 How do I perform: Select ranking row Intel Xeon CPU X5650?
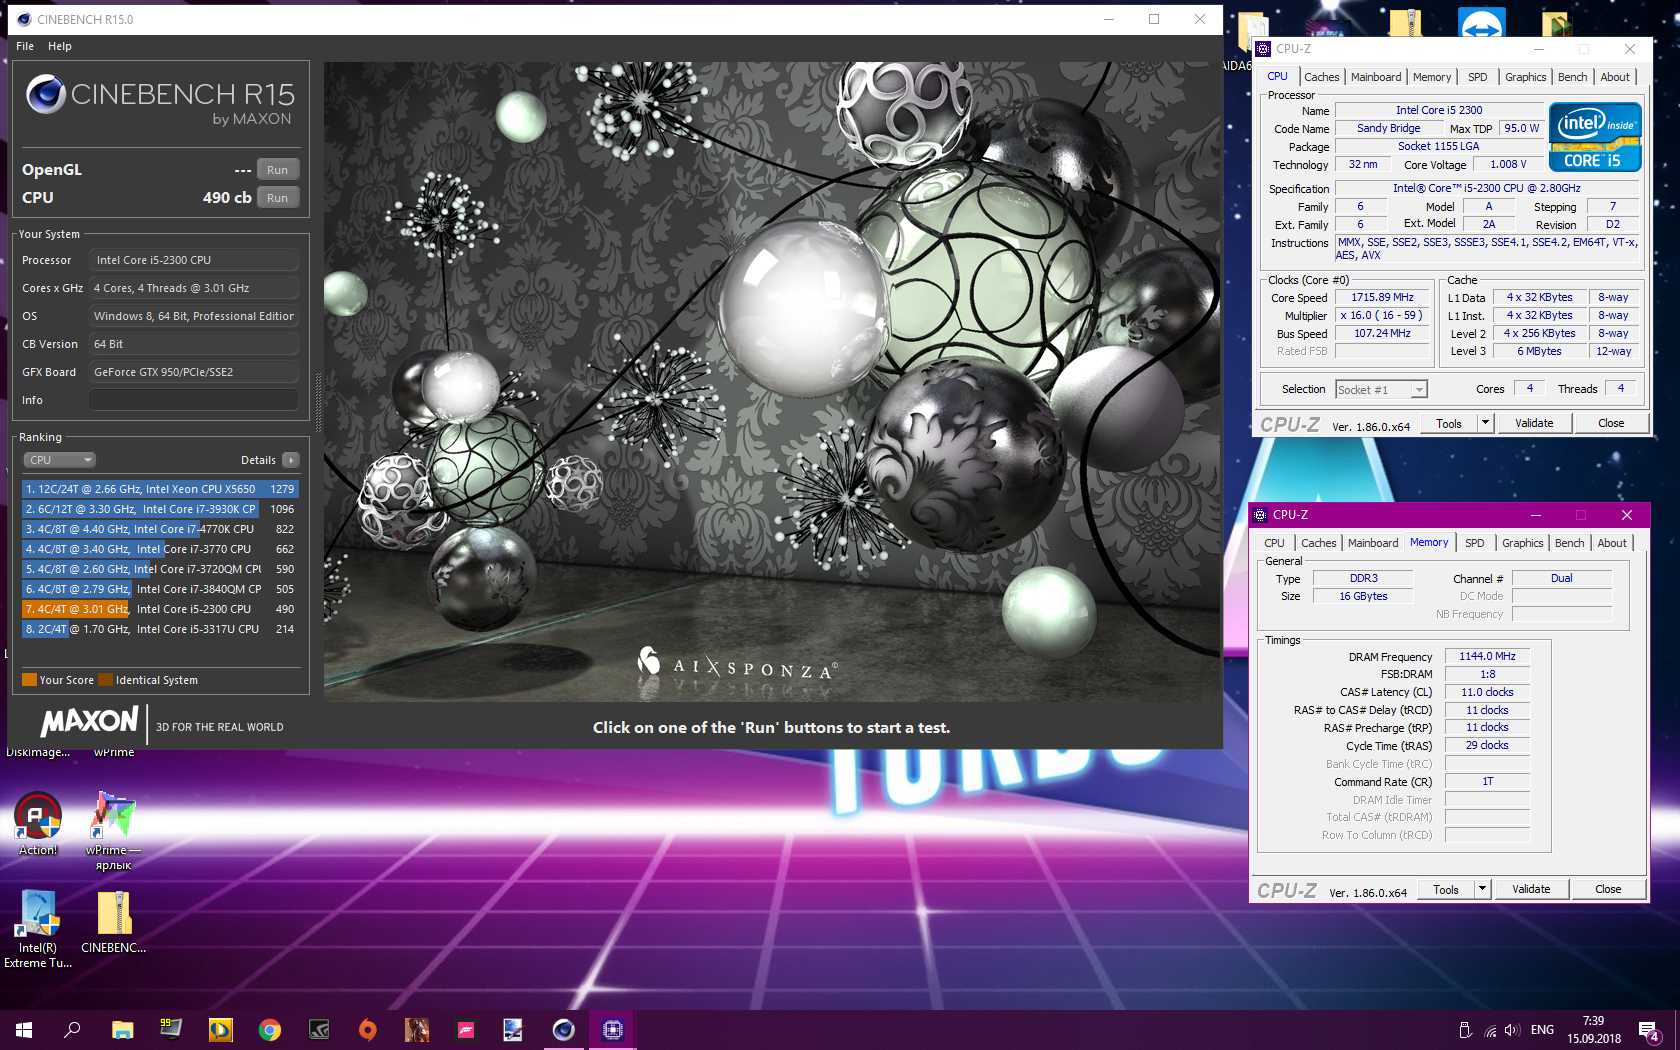tap(160, 489)
